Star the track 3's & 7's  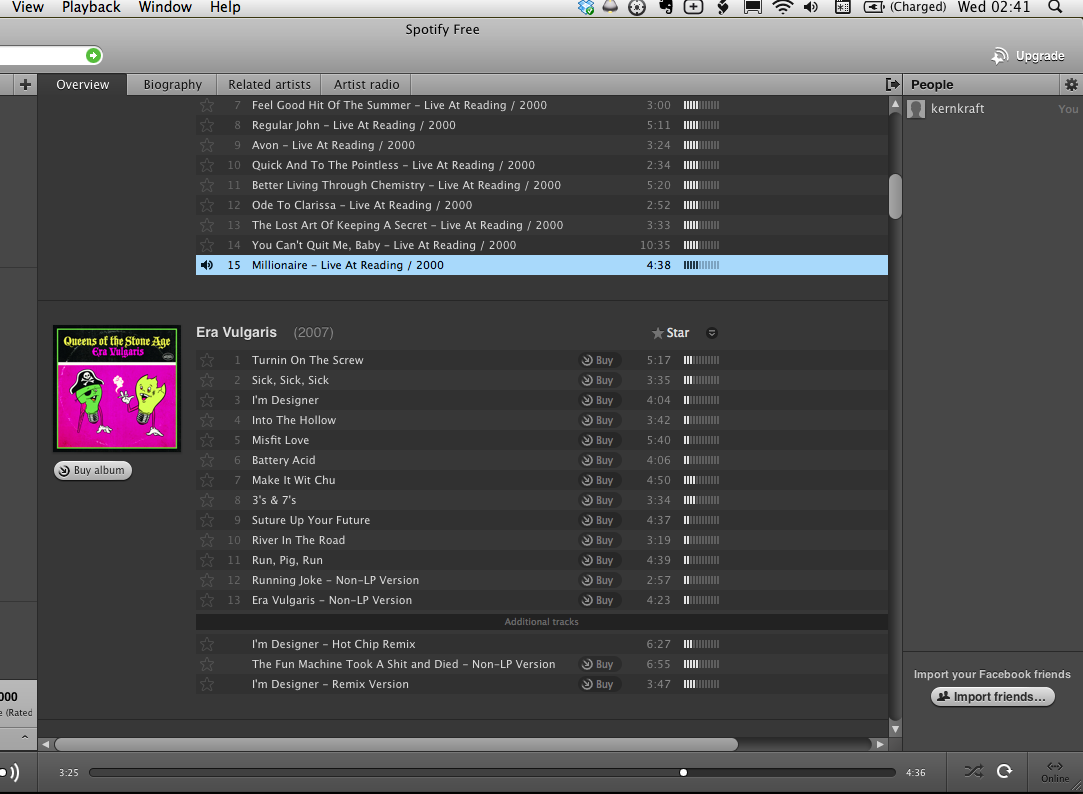coord(207,500)
